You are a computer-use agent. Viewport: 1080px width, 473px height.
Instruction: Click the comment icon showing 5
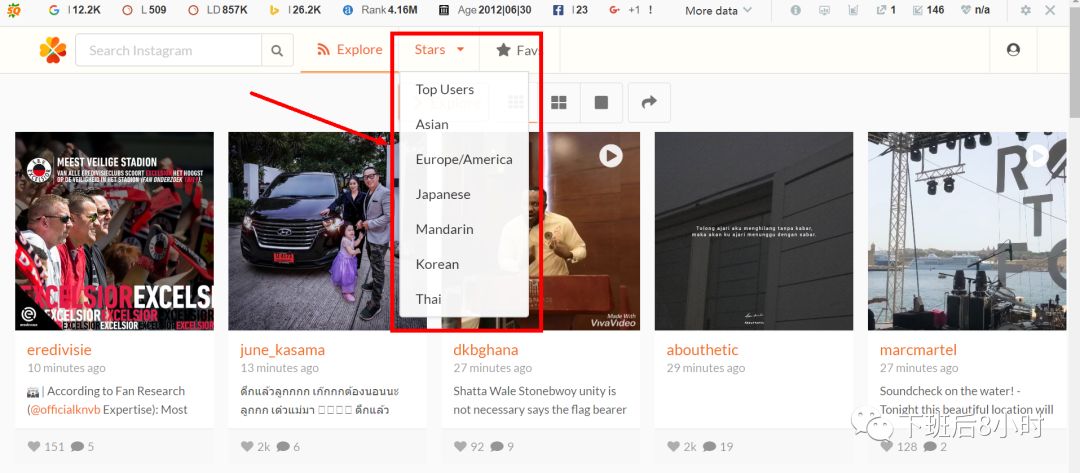click(77, 446)
